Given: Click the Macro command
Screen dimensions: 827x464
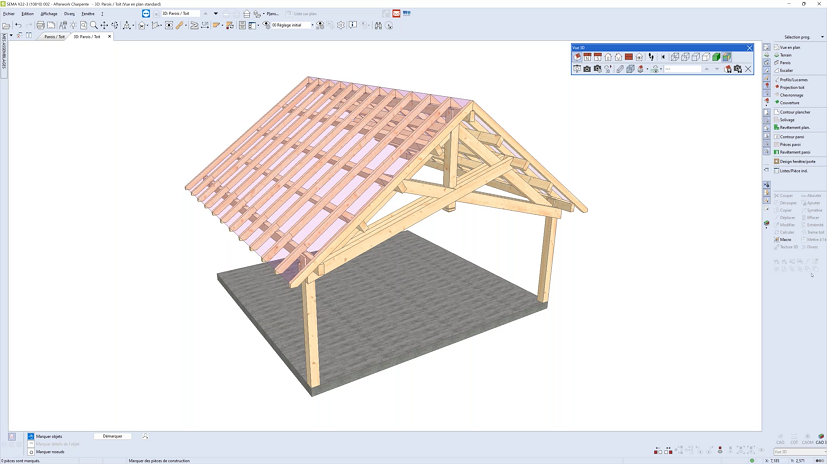Looking at the screenshot, I should tap(785, 239).
